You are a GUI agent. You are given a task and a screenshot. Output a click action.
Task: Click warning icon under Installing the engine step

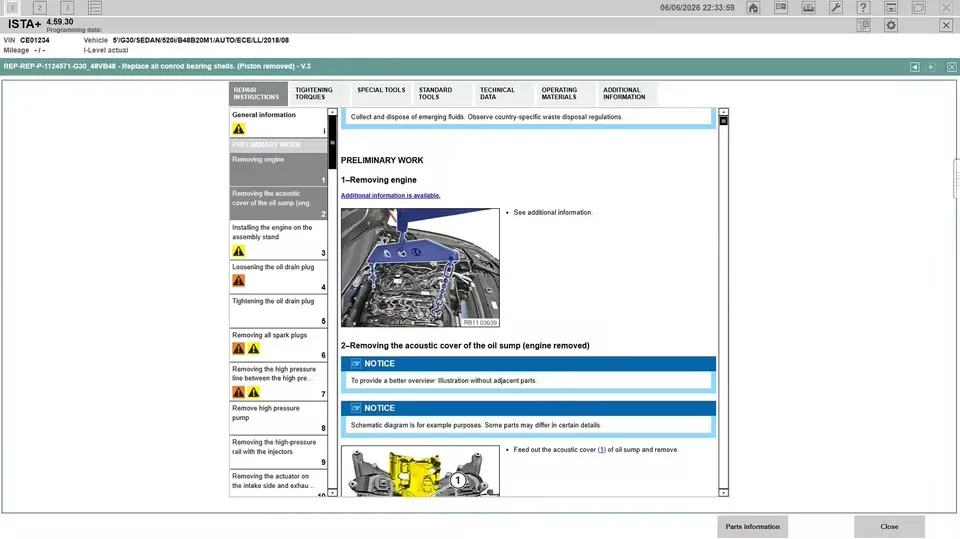[x=239, y=251]
